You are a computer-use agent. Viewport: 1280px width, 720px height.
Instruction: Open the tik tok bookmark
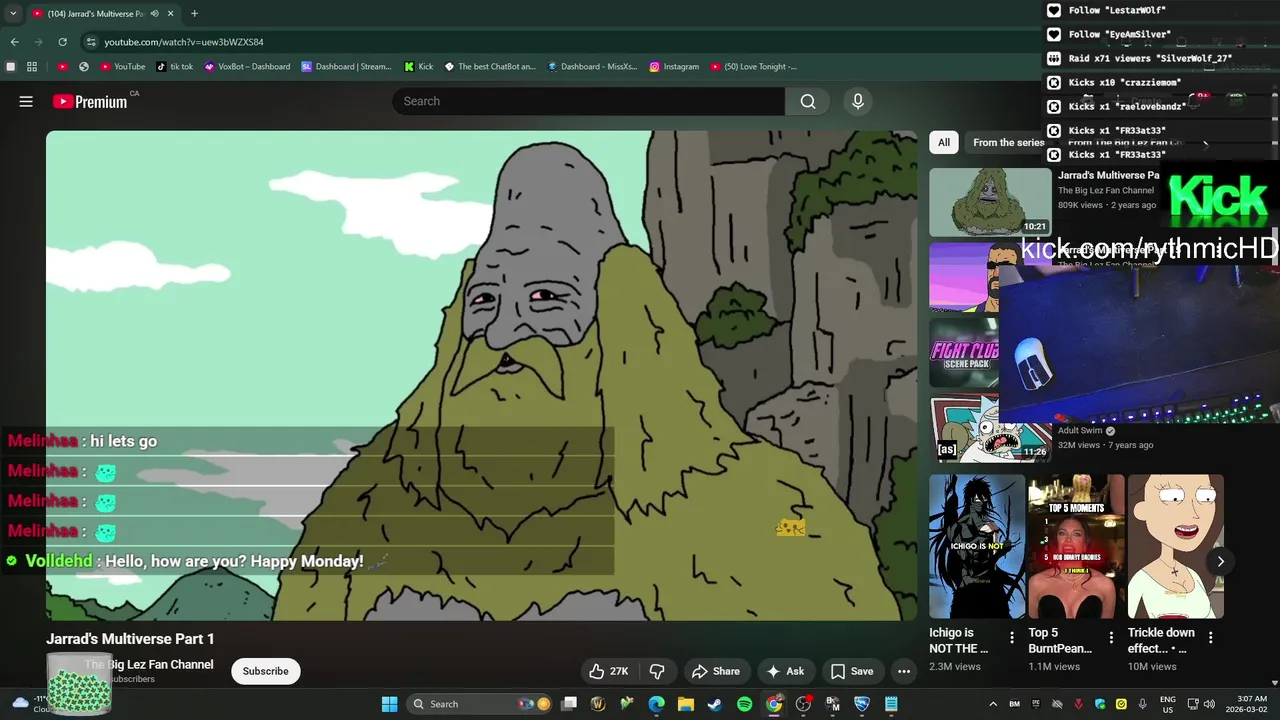point(175,67)
